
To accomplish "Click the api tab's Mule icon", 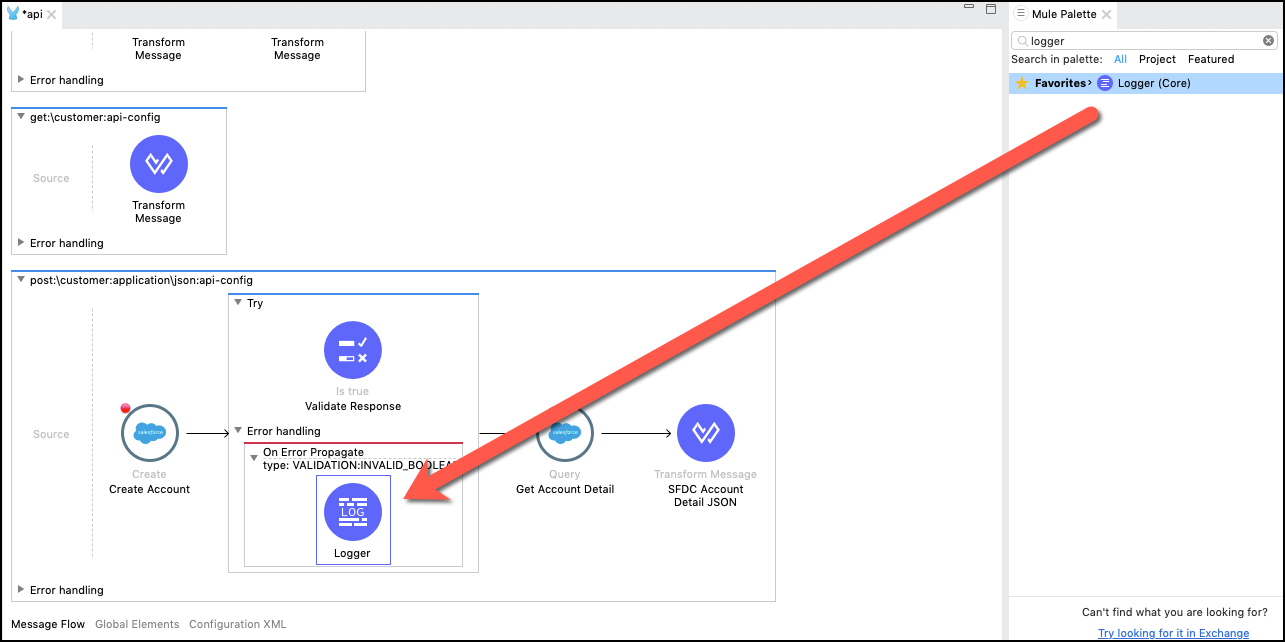I will point(13,14).
